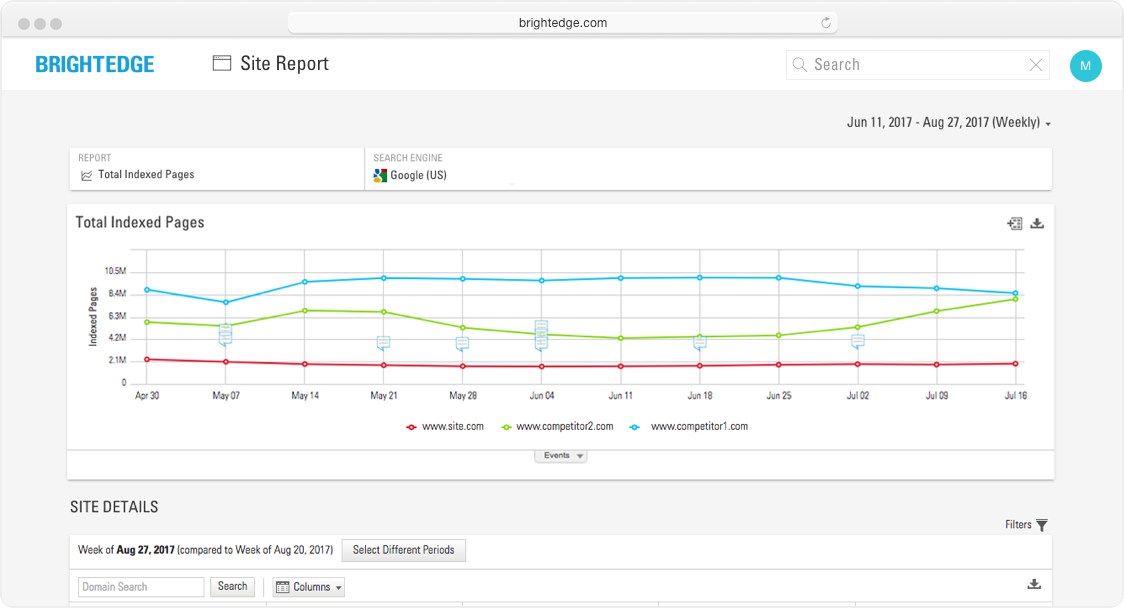Image resolution: width=1124 pixels, height=608 pixels.
Task: Open the Filters funnel icon
Action: coord(1041,525)
